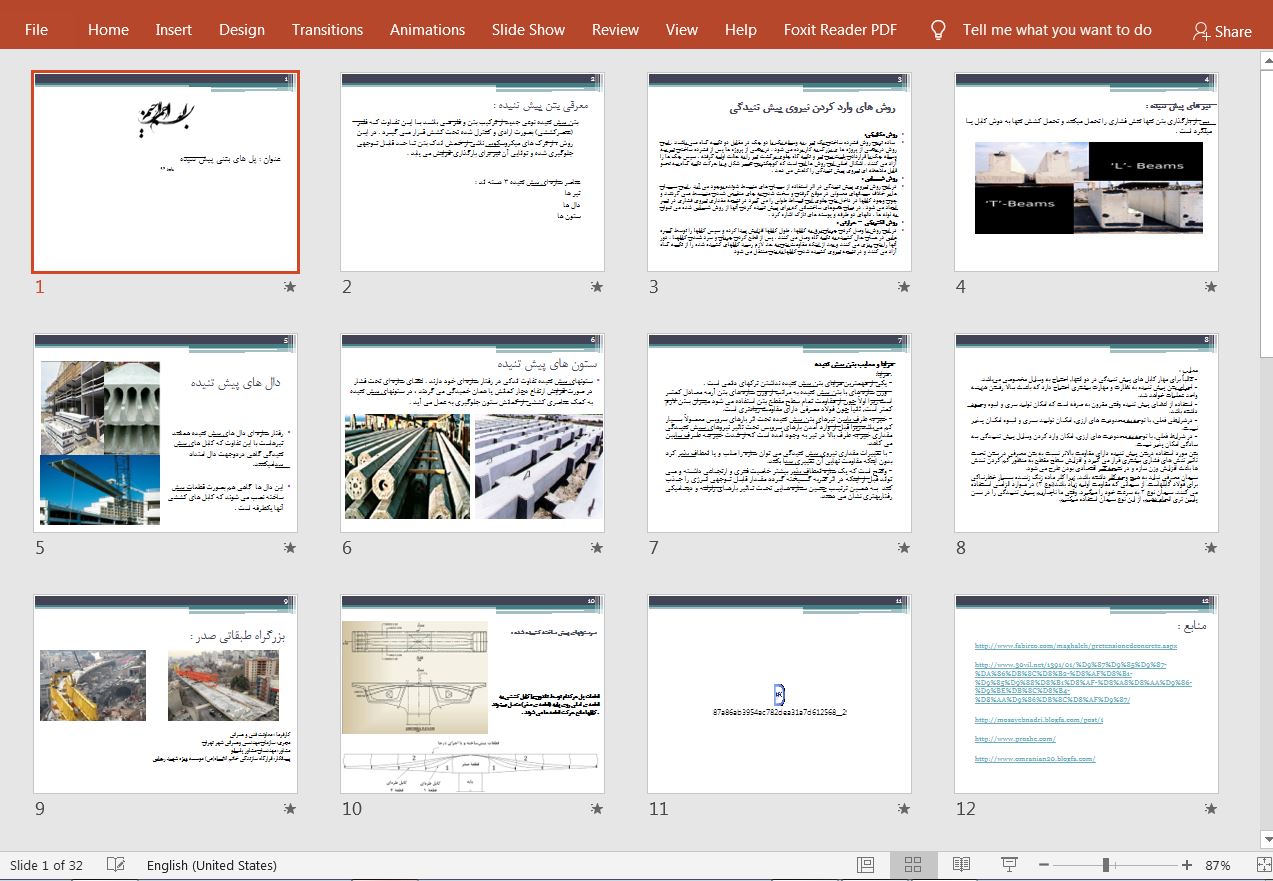Click the spell check notes icon
Screen dimensions: 1273x881
(116, 865)
